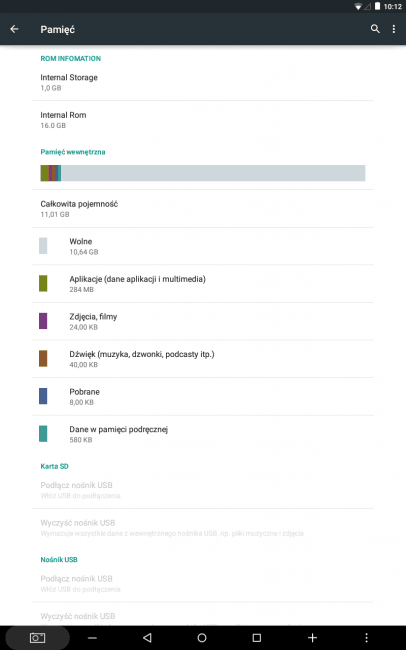Open Dźwięk (muzyka, dzwonki, podcasty) entry

point(203,359)
